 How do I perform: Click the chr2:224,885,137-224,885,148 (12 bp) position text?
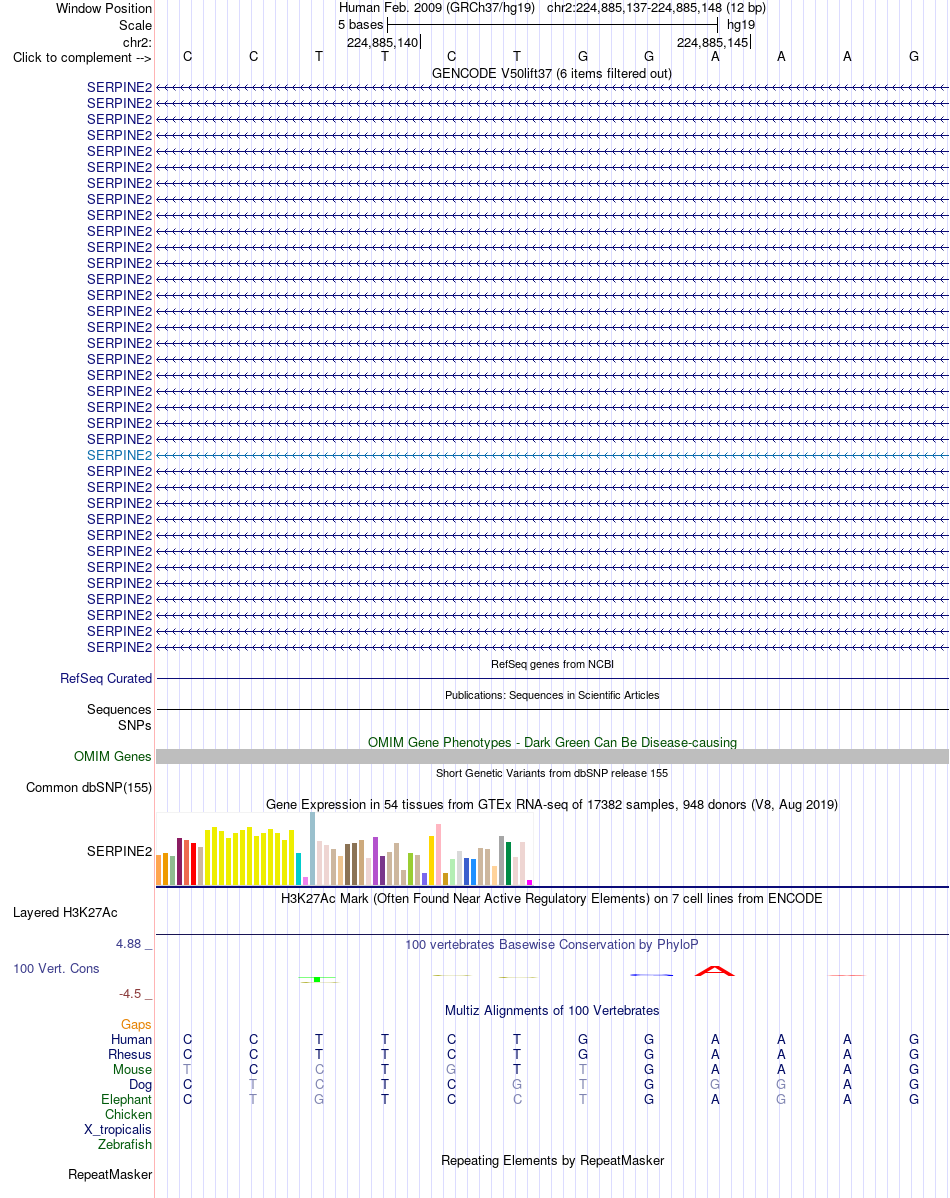[x=657, y=8]
